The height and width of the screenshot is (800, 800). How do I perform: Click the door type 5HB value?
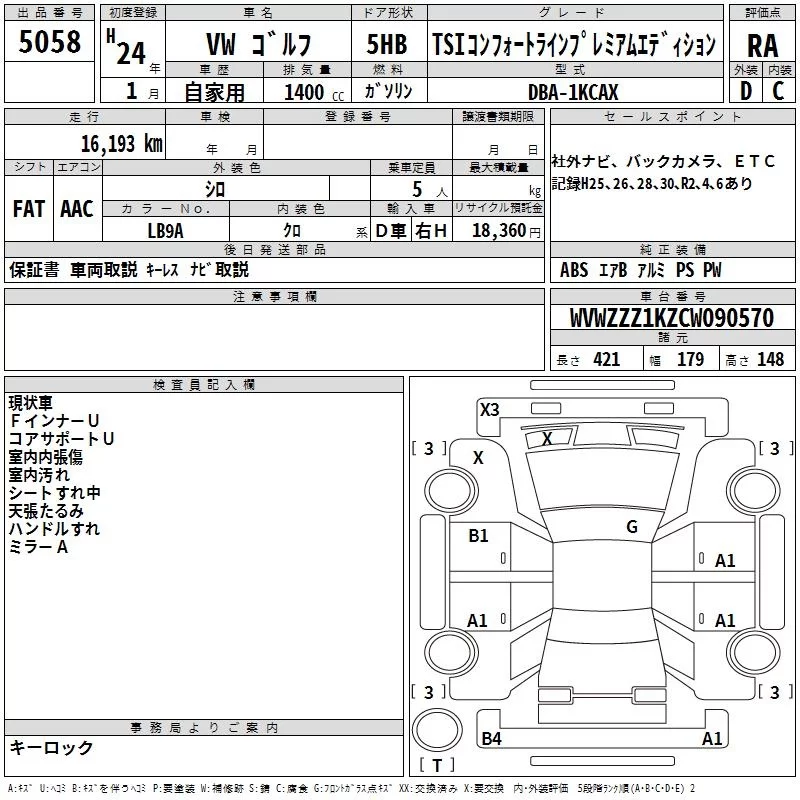coord(387,44)
